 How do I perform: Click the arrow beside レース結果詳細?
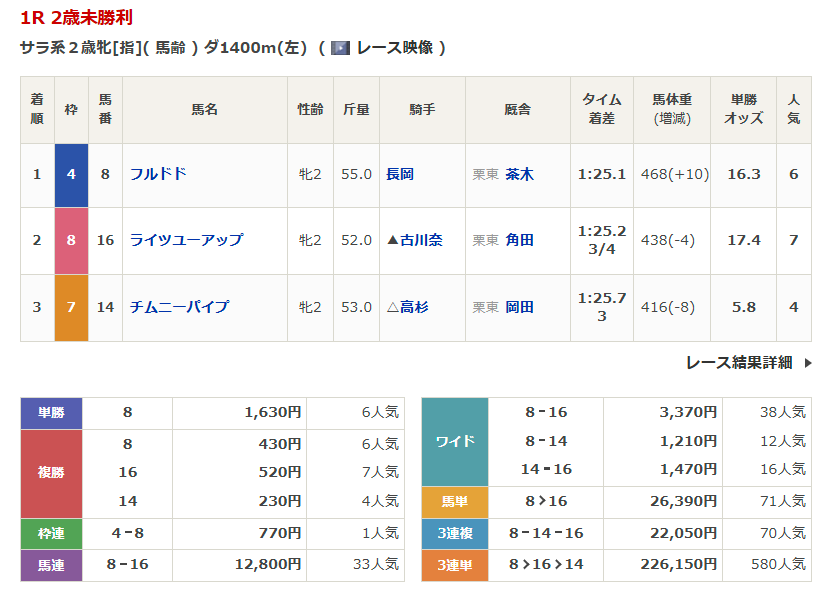point(808,363)
